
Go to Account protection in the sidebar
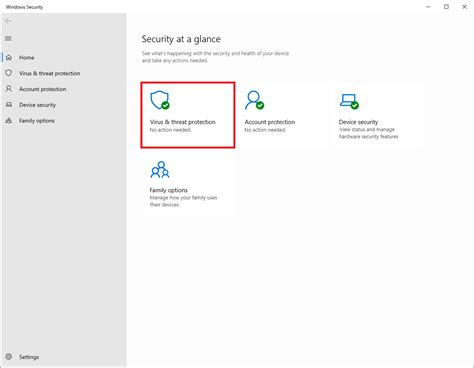click(43, 89)
